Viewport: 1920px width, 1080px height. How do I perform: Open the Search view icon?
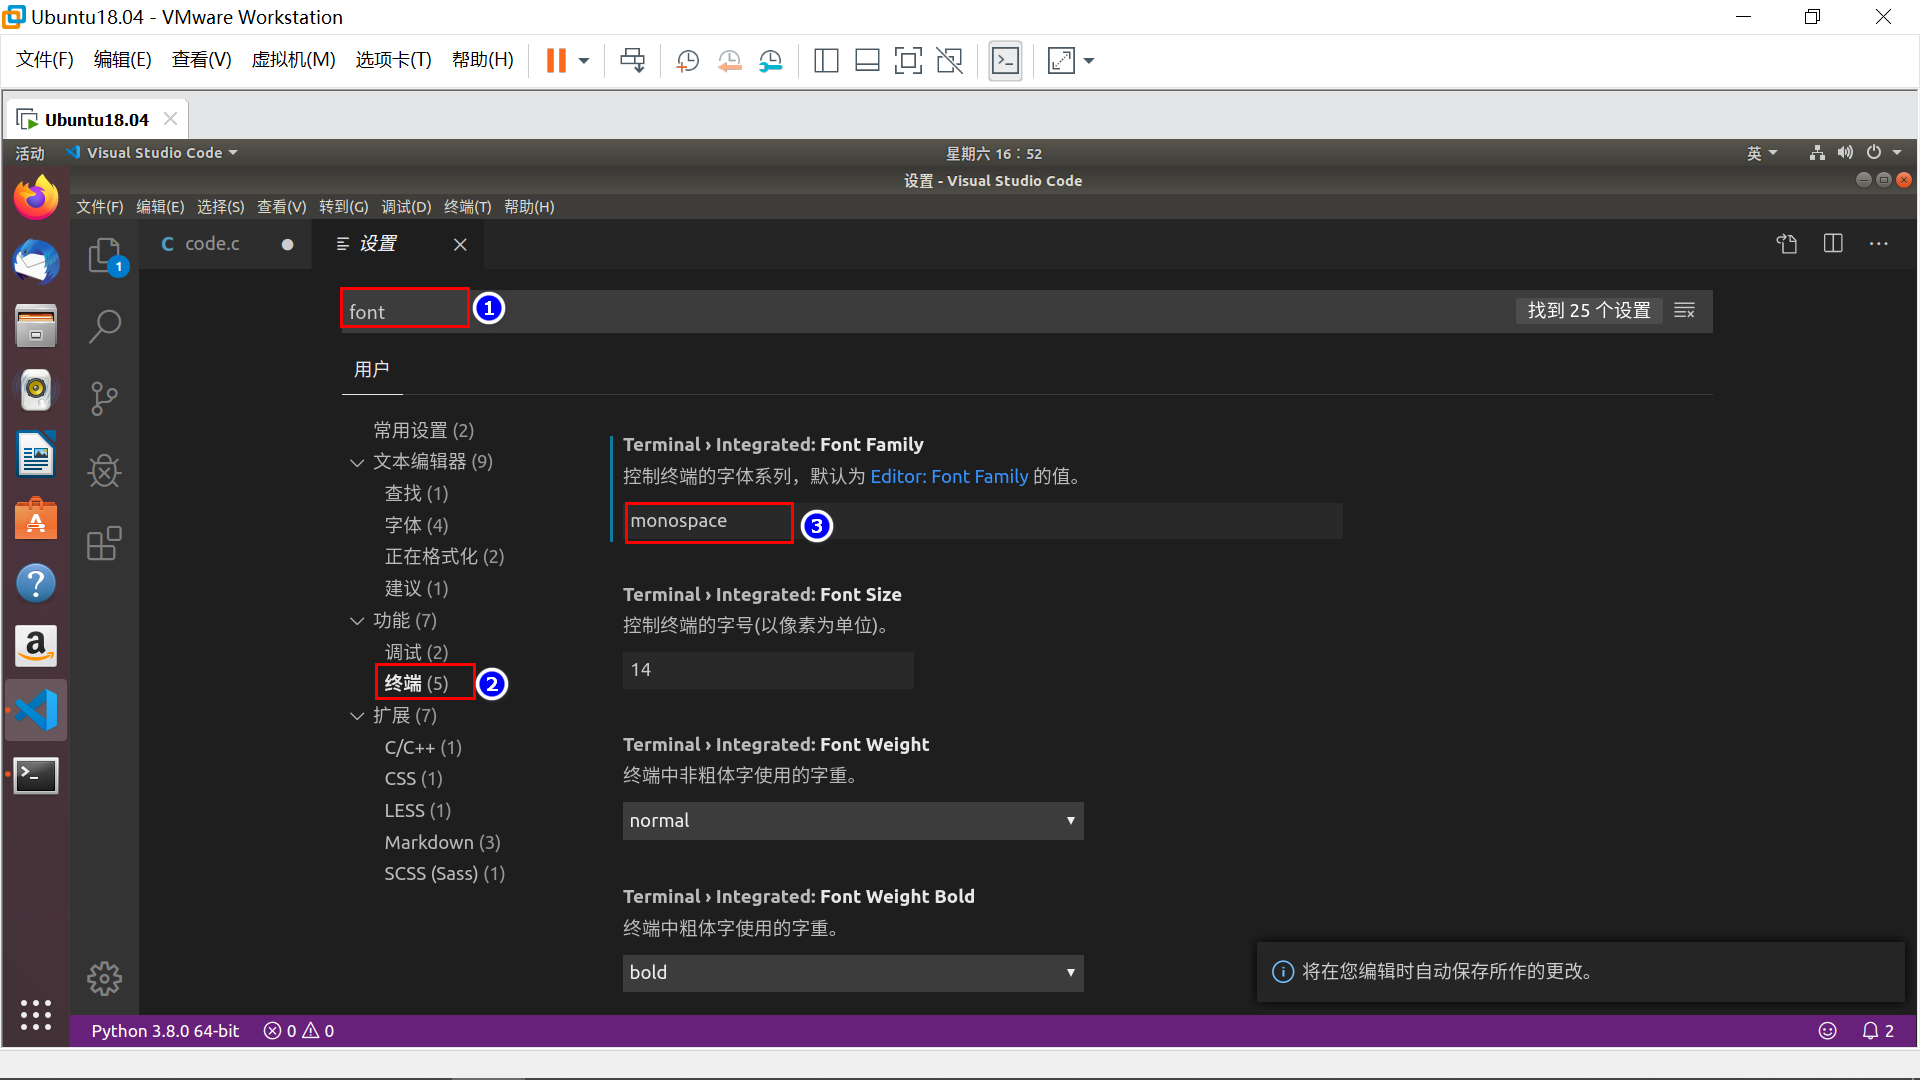pyautogui.click(x=104, y=326)
